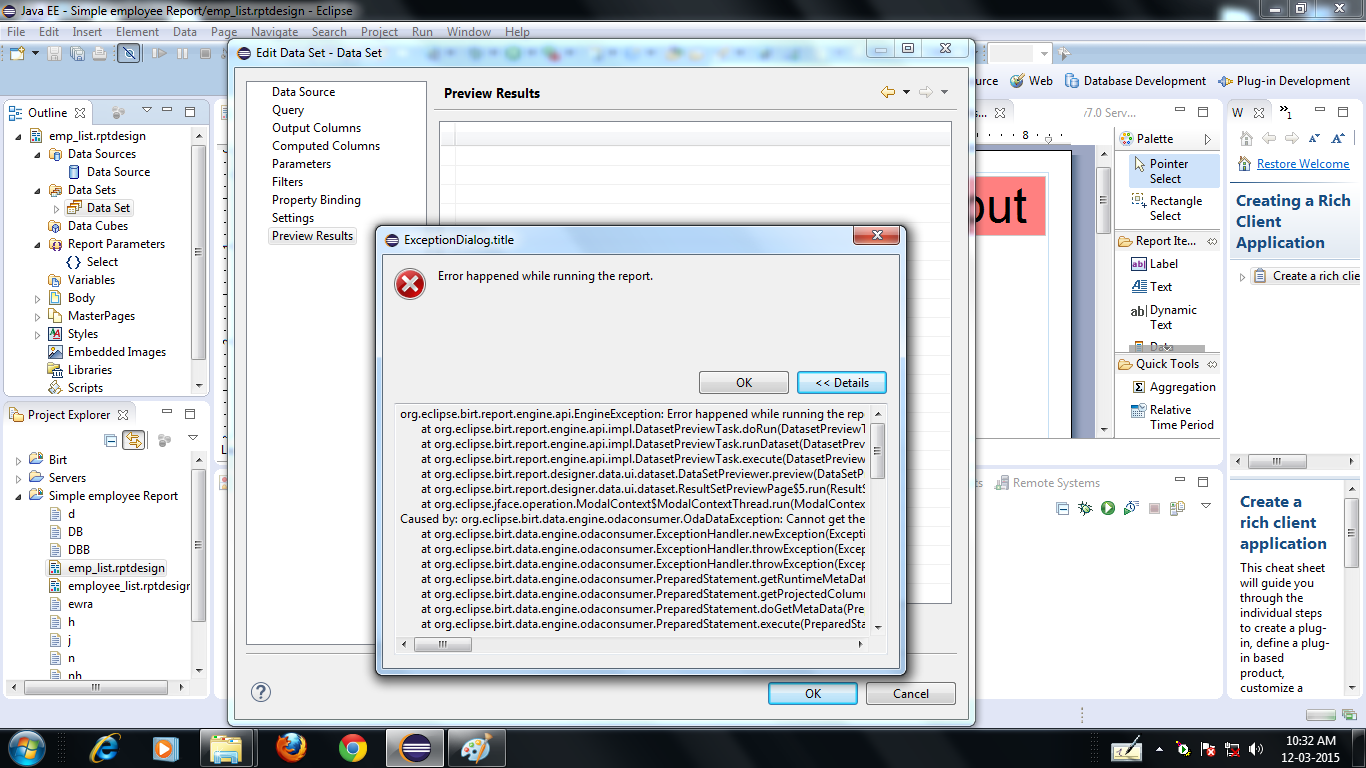Switch to Plug-in Development perspective
The width and height of the screenshot is (1366, 768).
tap(1284, 81)
